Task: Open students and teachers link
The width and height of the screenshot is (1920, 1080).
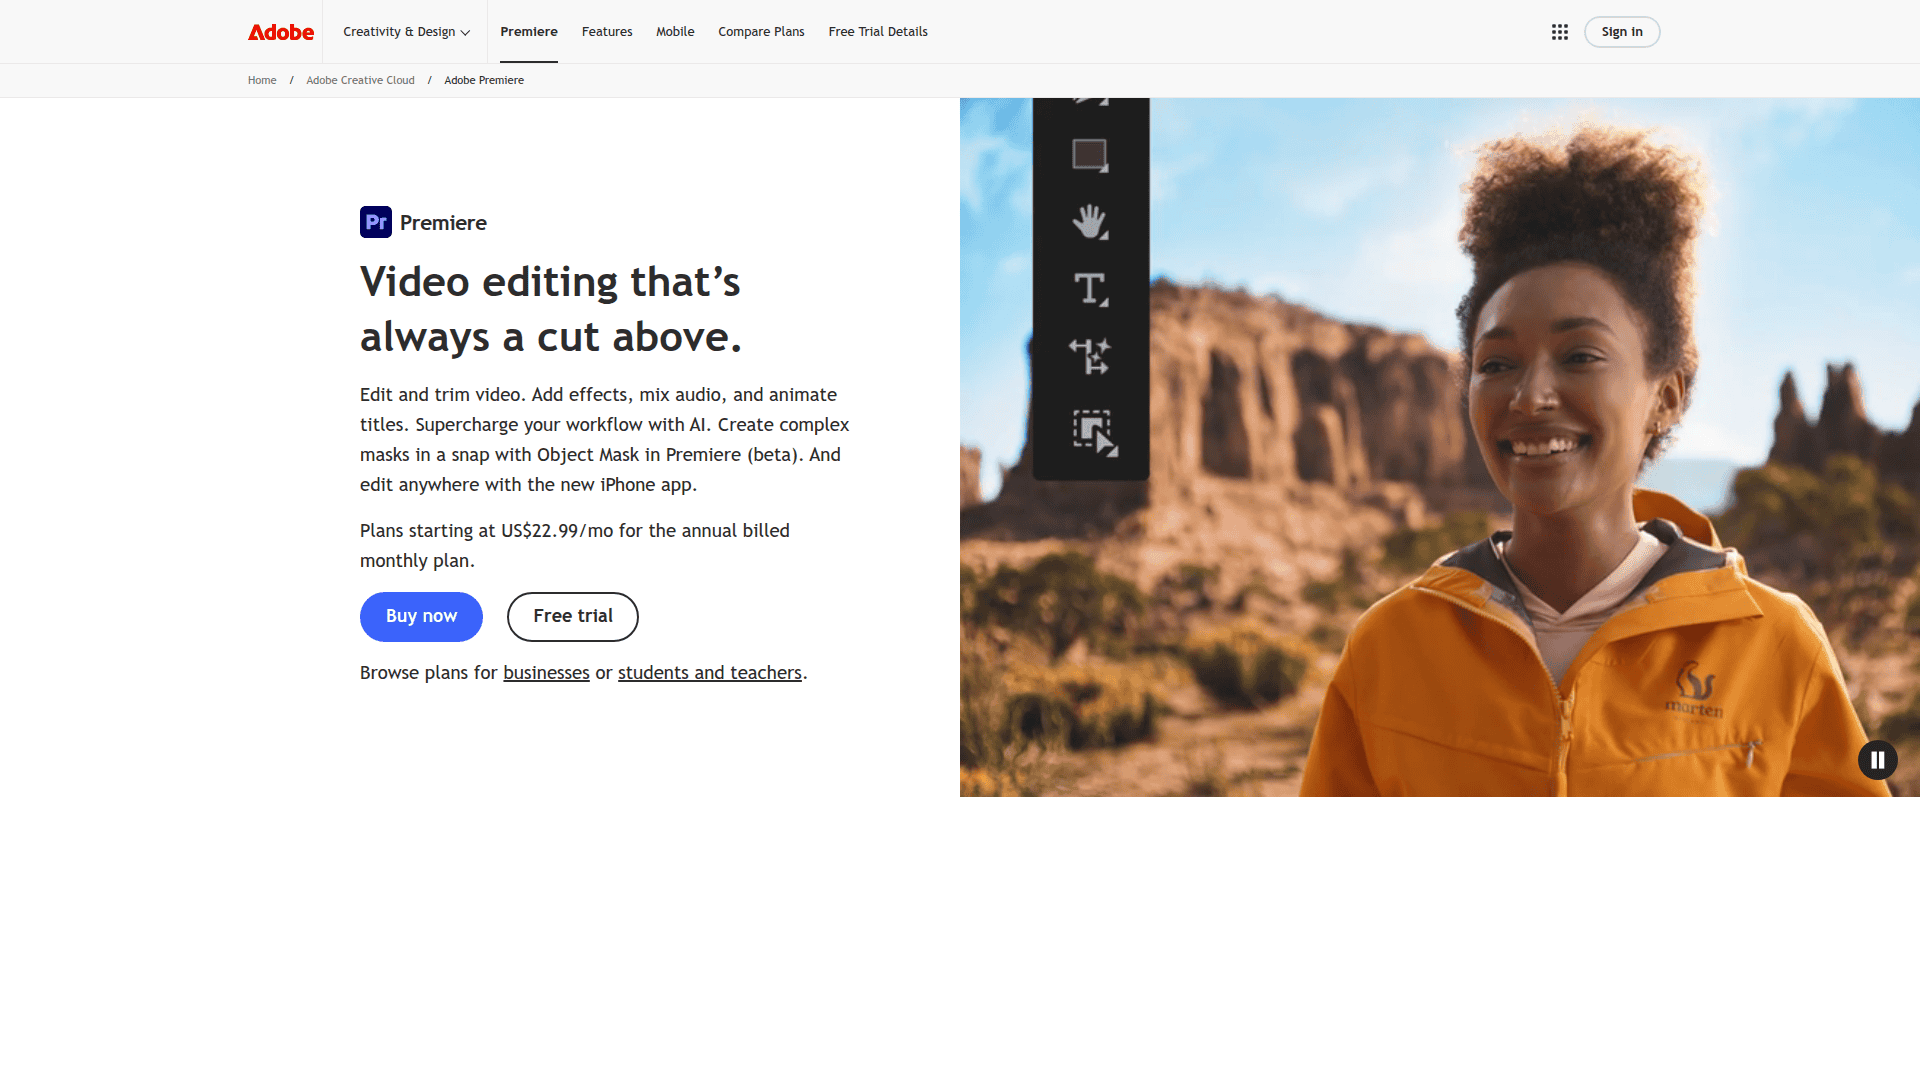Action: (710, 673)
